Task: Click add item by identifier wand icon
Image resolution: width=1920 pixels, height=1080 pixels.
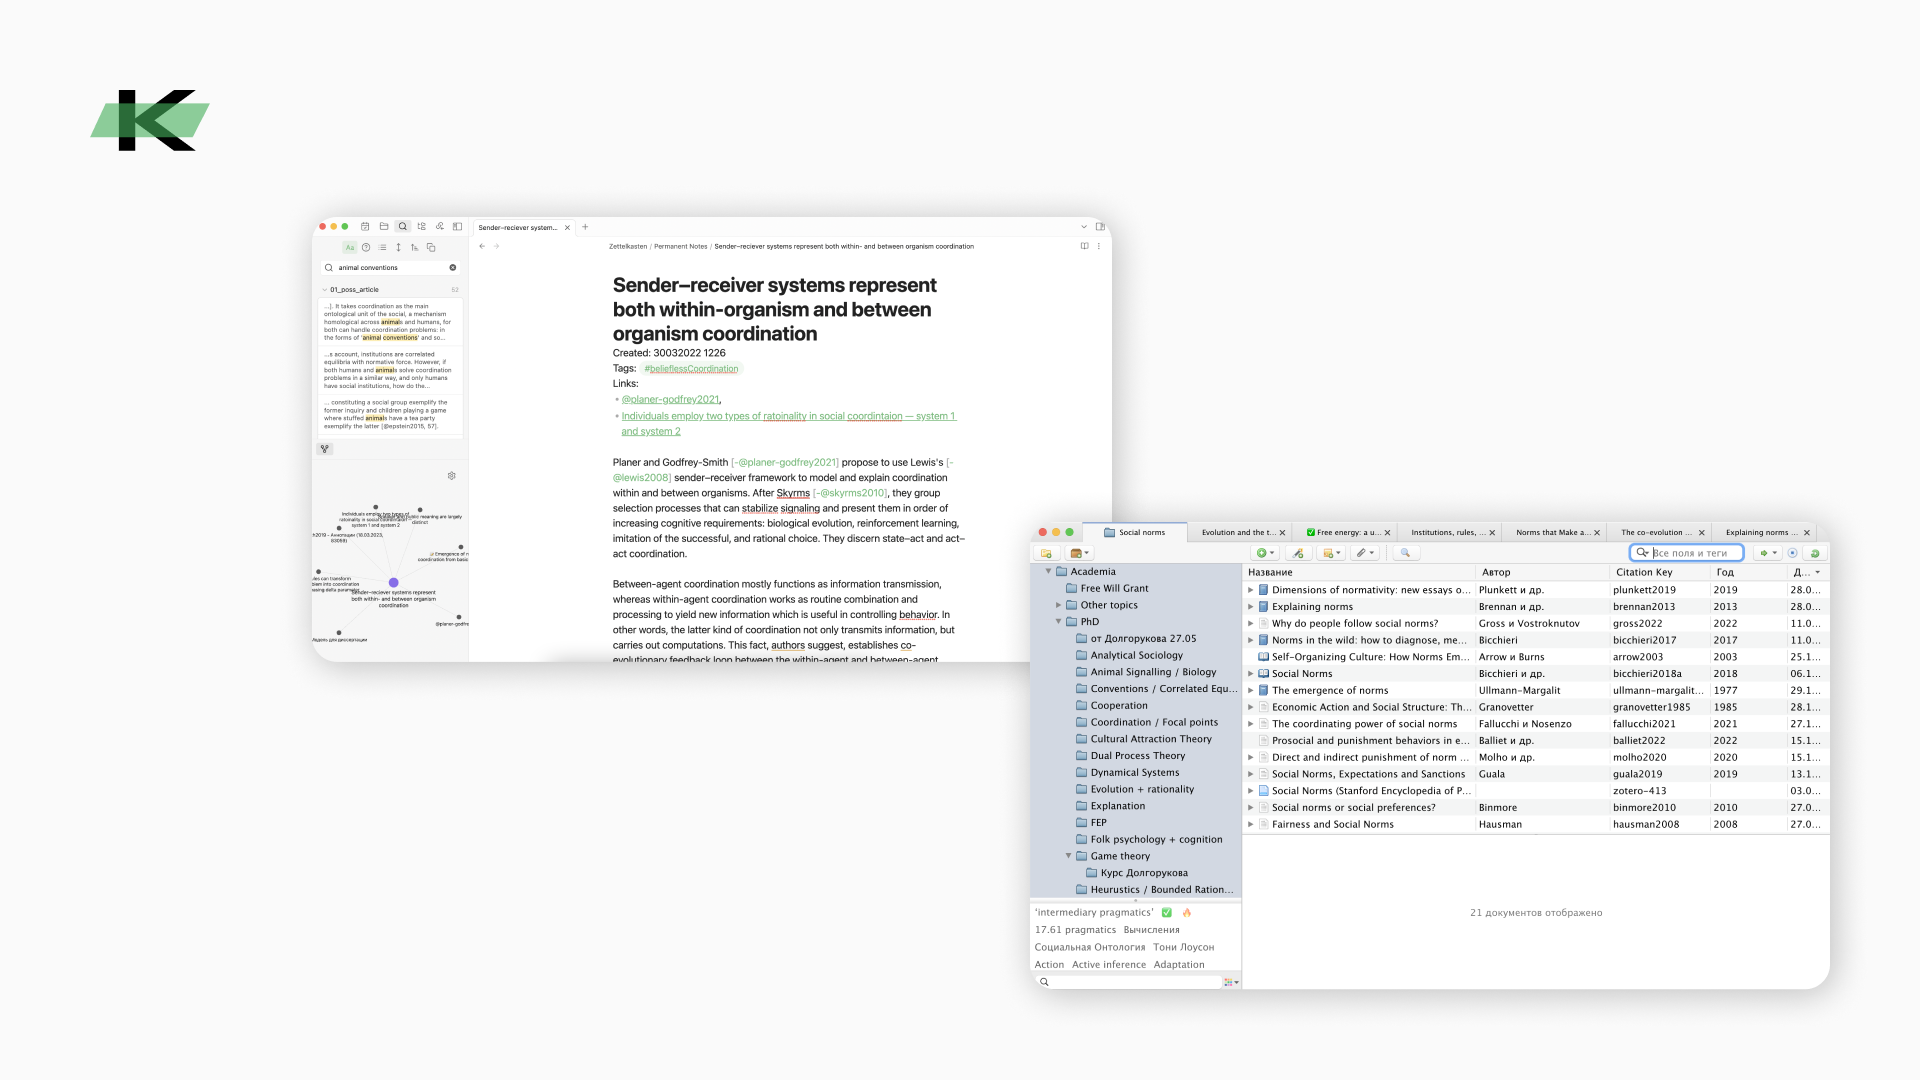Action: (x=1298, y=553)
